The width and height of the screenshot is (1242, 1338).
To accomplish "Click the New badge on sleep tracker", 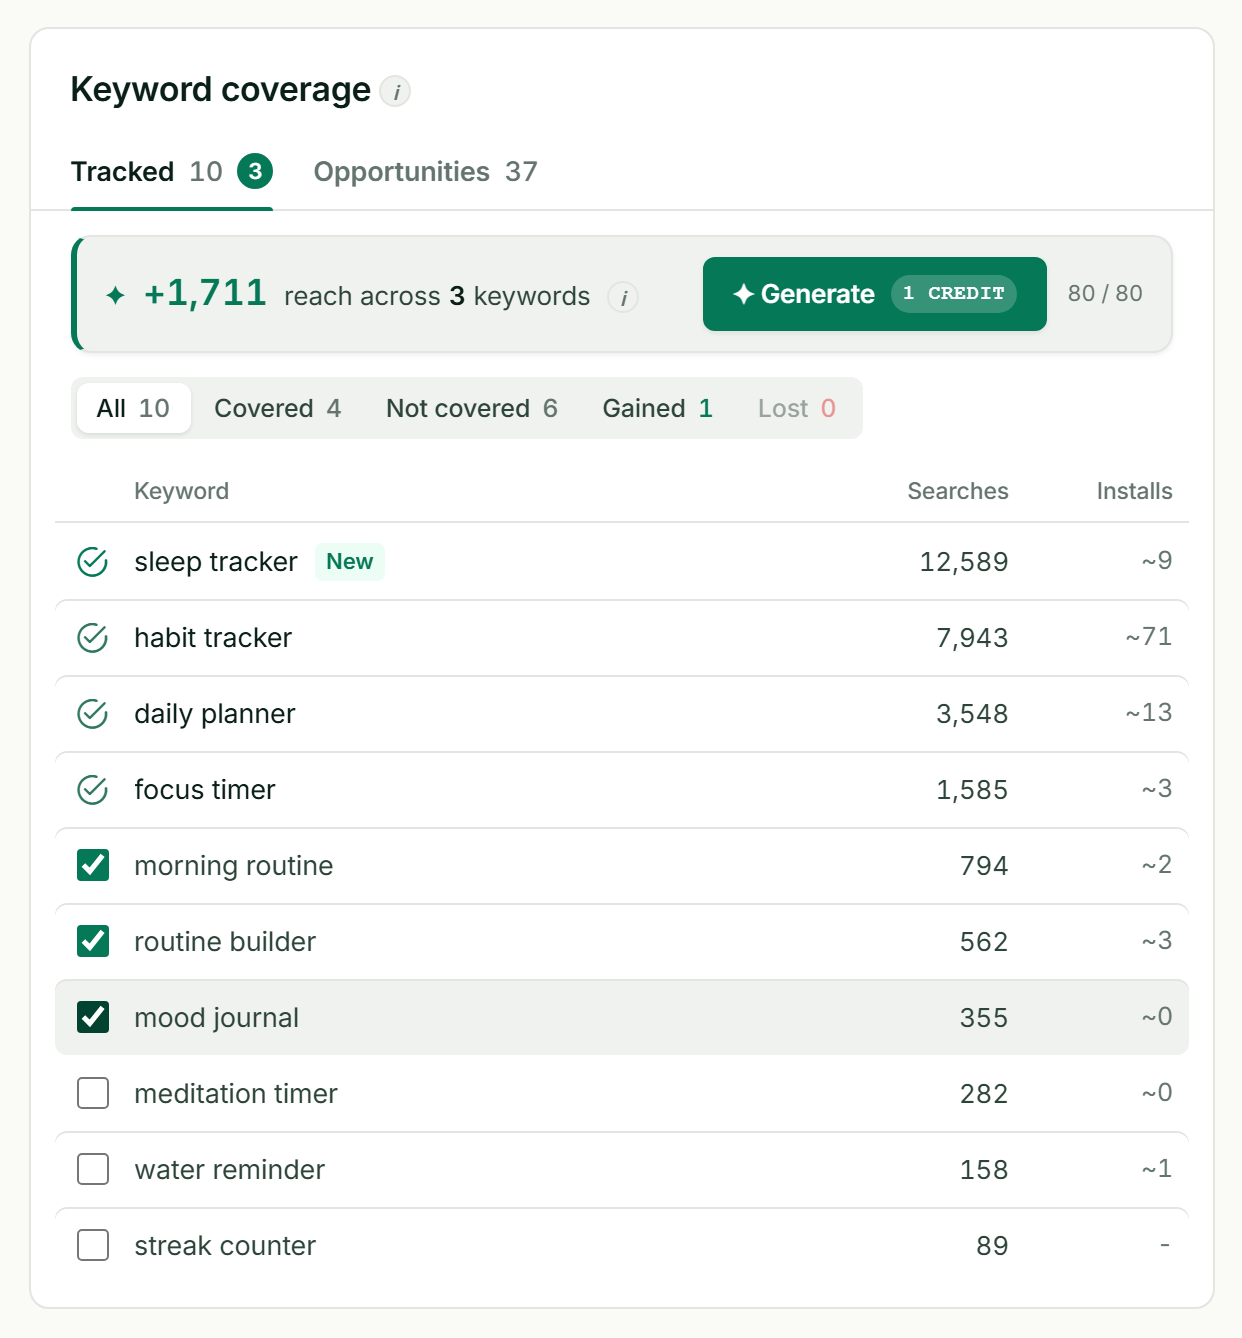I will tap(350, 562).
